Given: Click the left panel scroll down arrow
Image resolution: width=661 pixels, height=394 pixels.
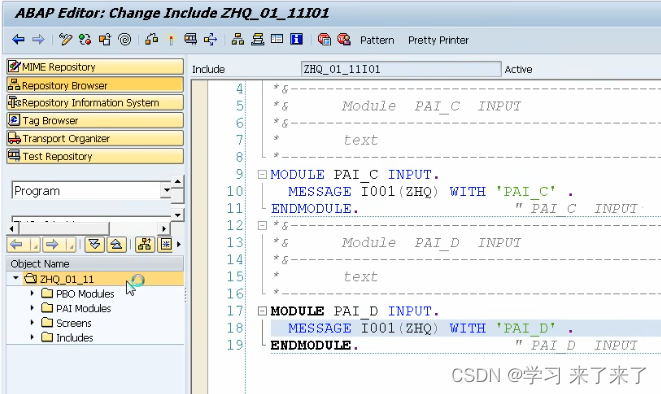Looking at the screenshot, I should [177, 215].
